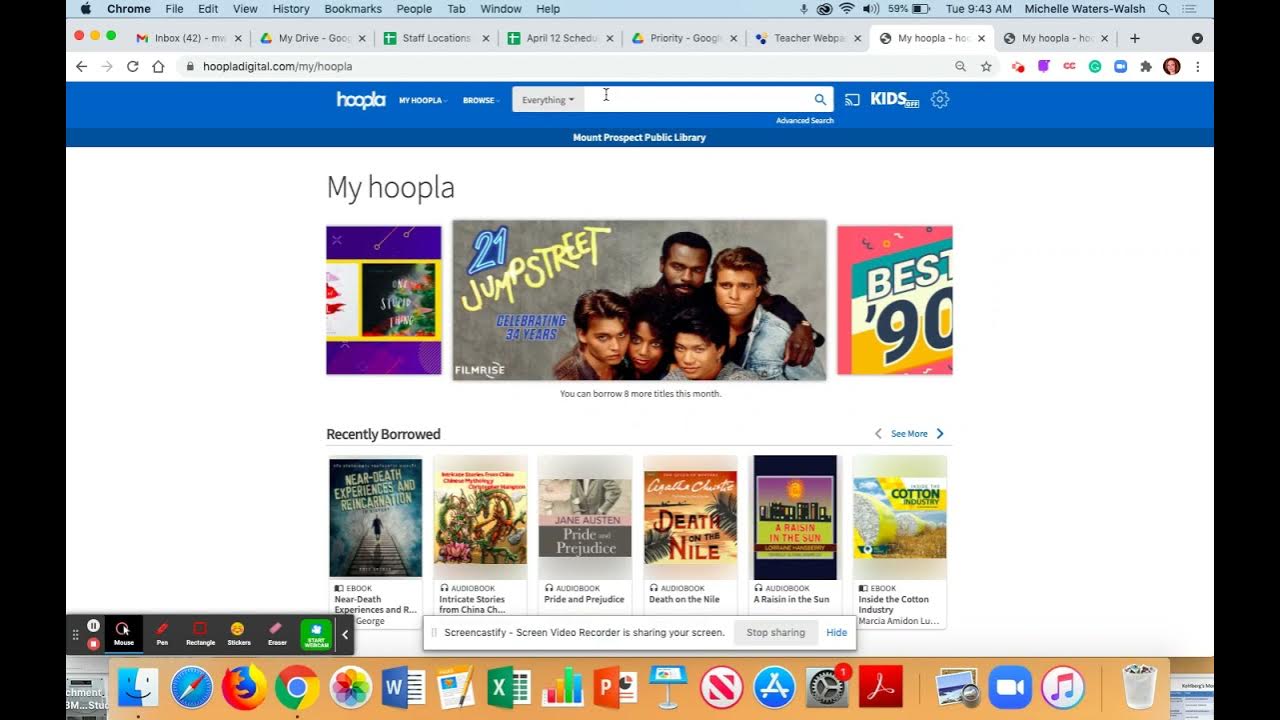Screen dimensions: 1280x720
Task: Launch Safari from the Dock
Action: pyautogui.click(x=191, y=687)
